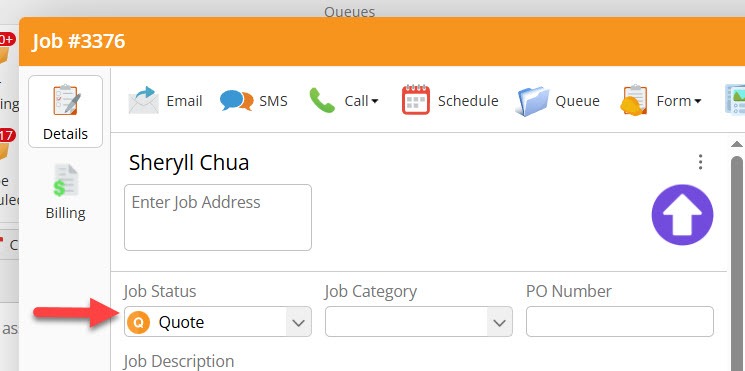Click the green phone Call icon

click(322, 101)
